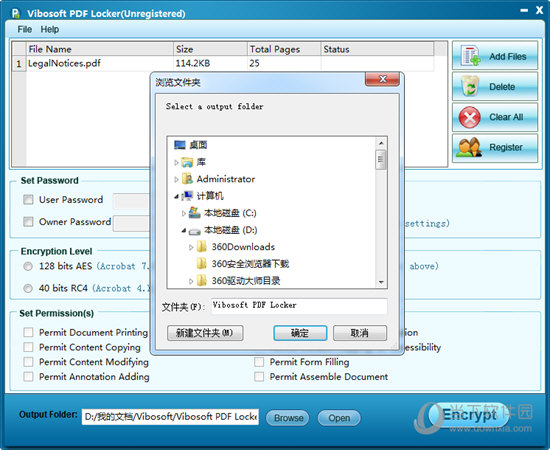The height and width of the screenshot is (450, 550).
Task: Select the LegalNotices.pdf file row
Action: click(223, 63)
